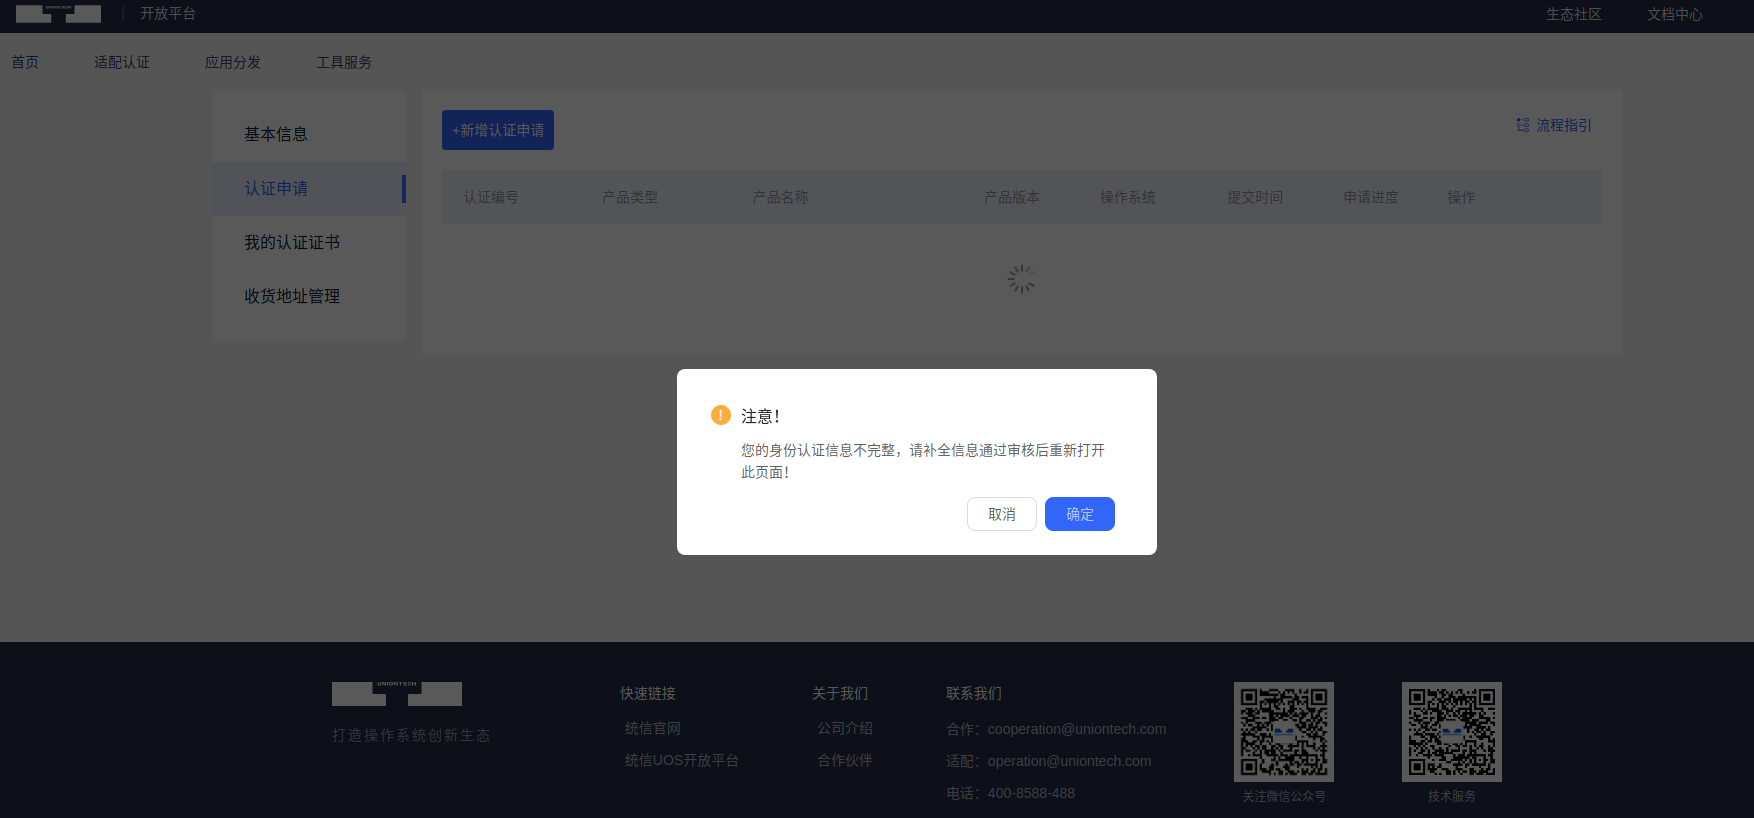The width and height of the screenshot is (1754, 818).
Task: Select 收货地址管理 in the sidebar
Action: tap(292, 296)
